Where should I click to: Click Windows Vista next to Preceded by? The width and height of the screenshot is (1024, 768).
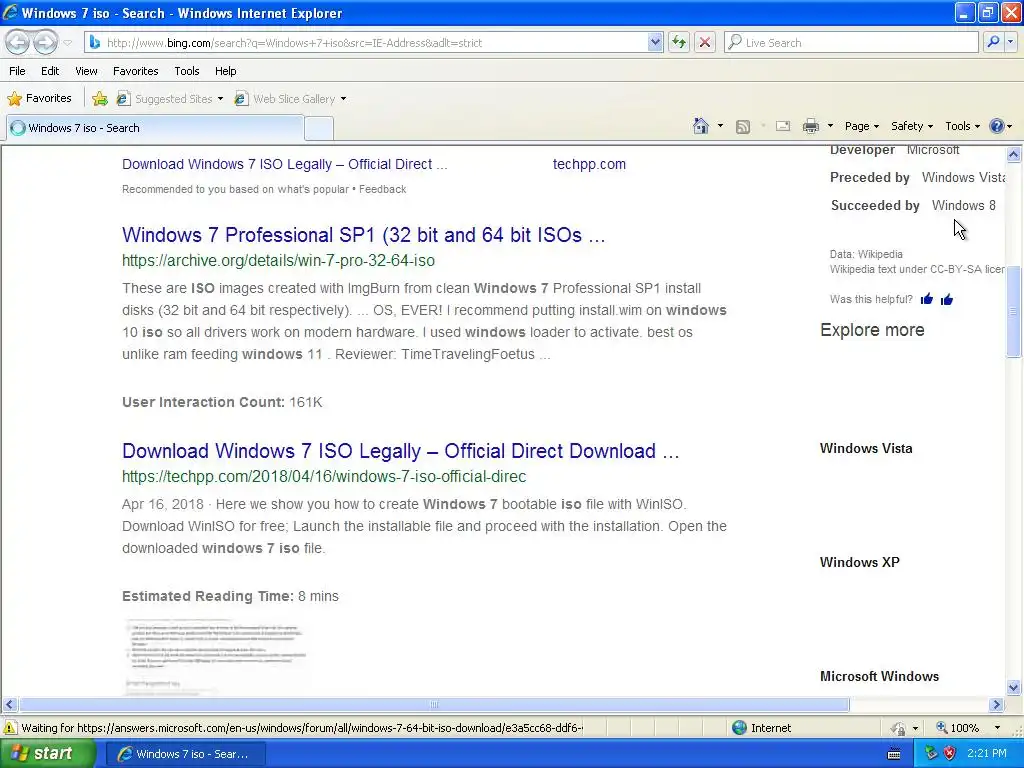coord(963,178)
